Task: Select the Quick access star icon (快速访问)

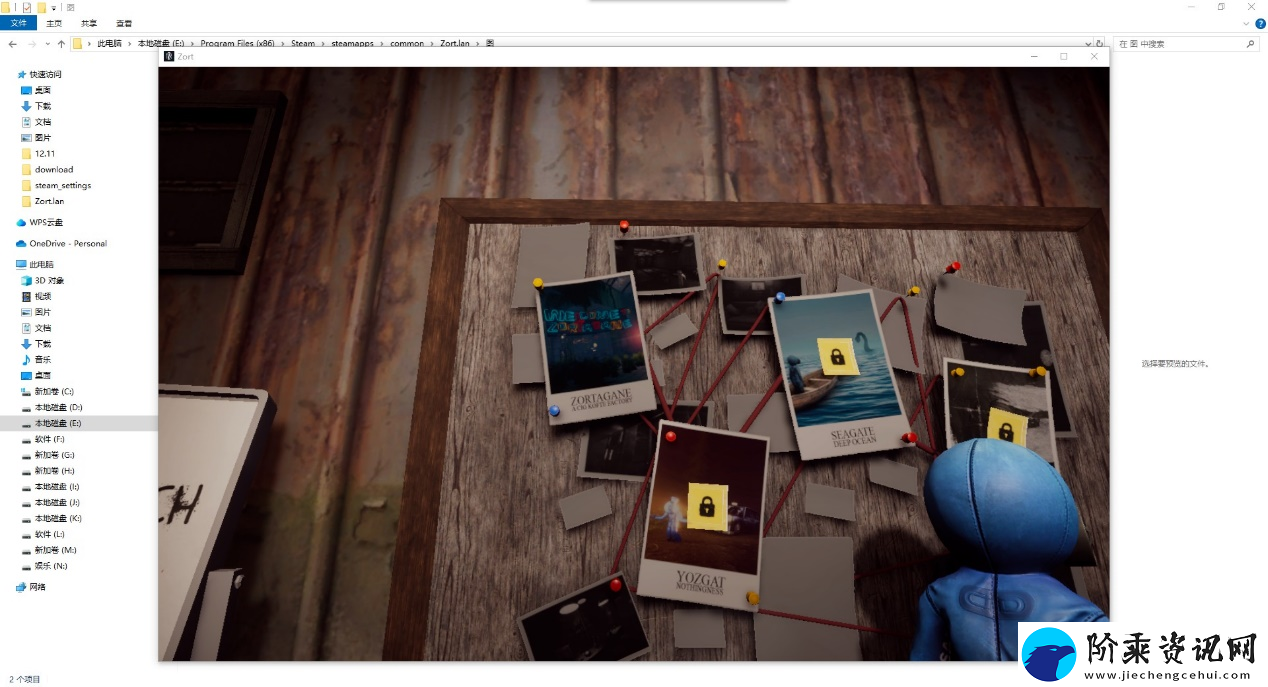Action: tap(21, 74)
